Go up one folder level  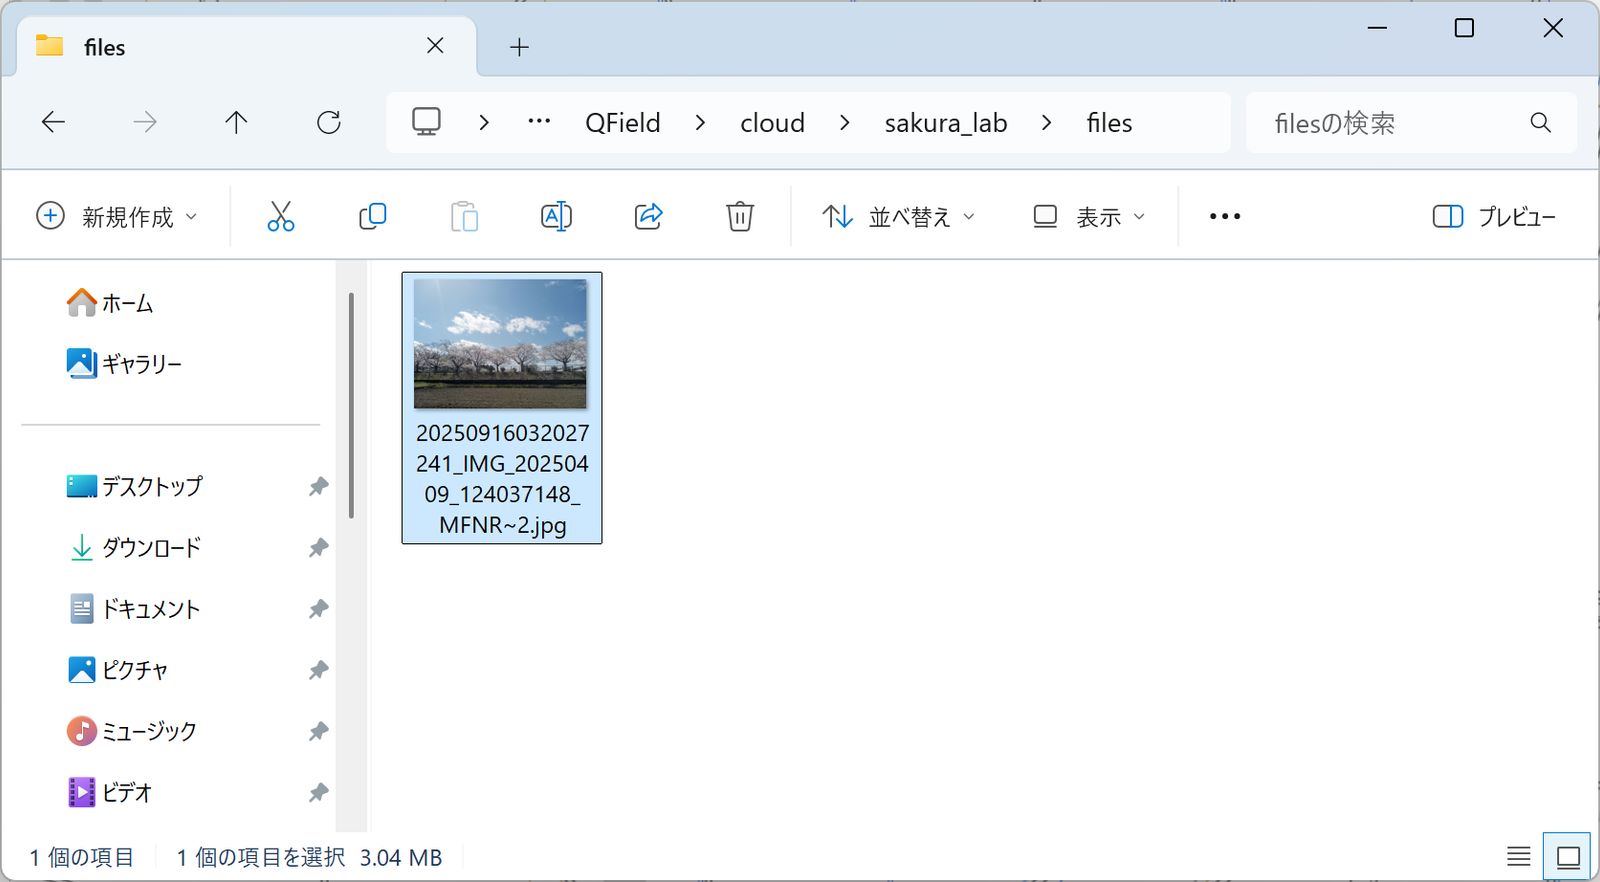[x=236, y=122]
